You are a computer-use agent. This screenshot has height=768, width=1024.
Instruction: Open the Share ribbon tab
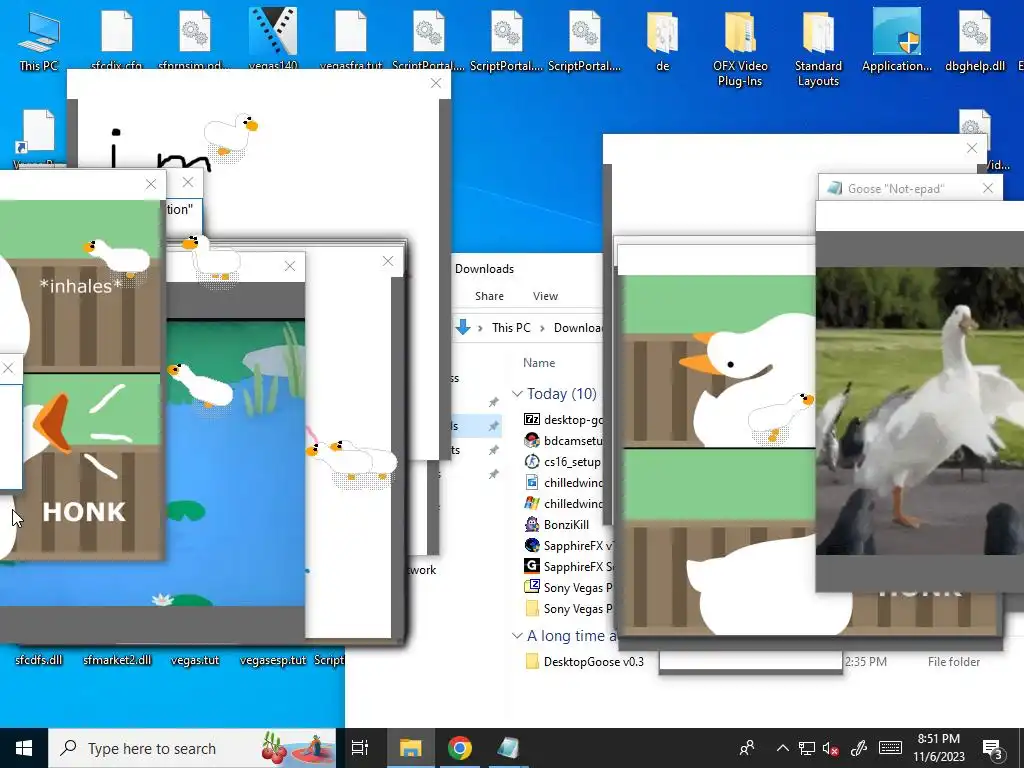(489, 296)
